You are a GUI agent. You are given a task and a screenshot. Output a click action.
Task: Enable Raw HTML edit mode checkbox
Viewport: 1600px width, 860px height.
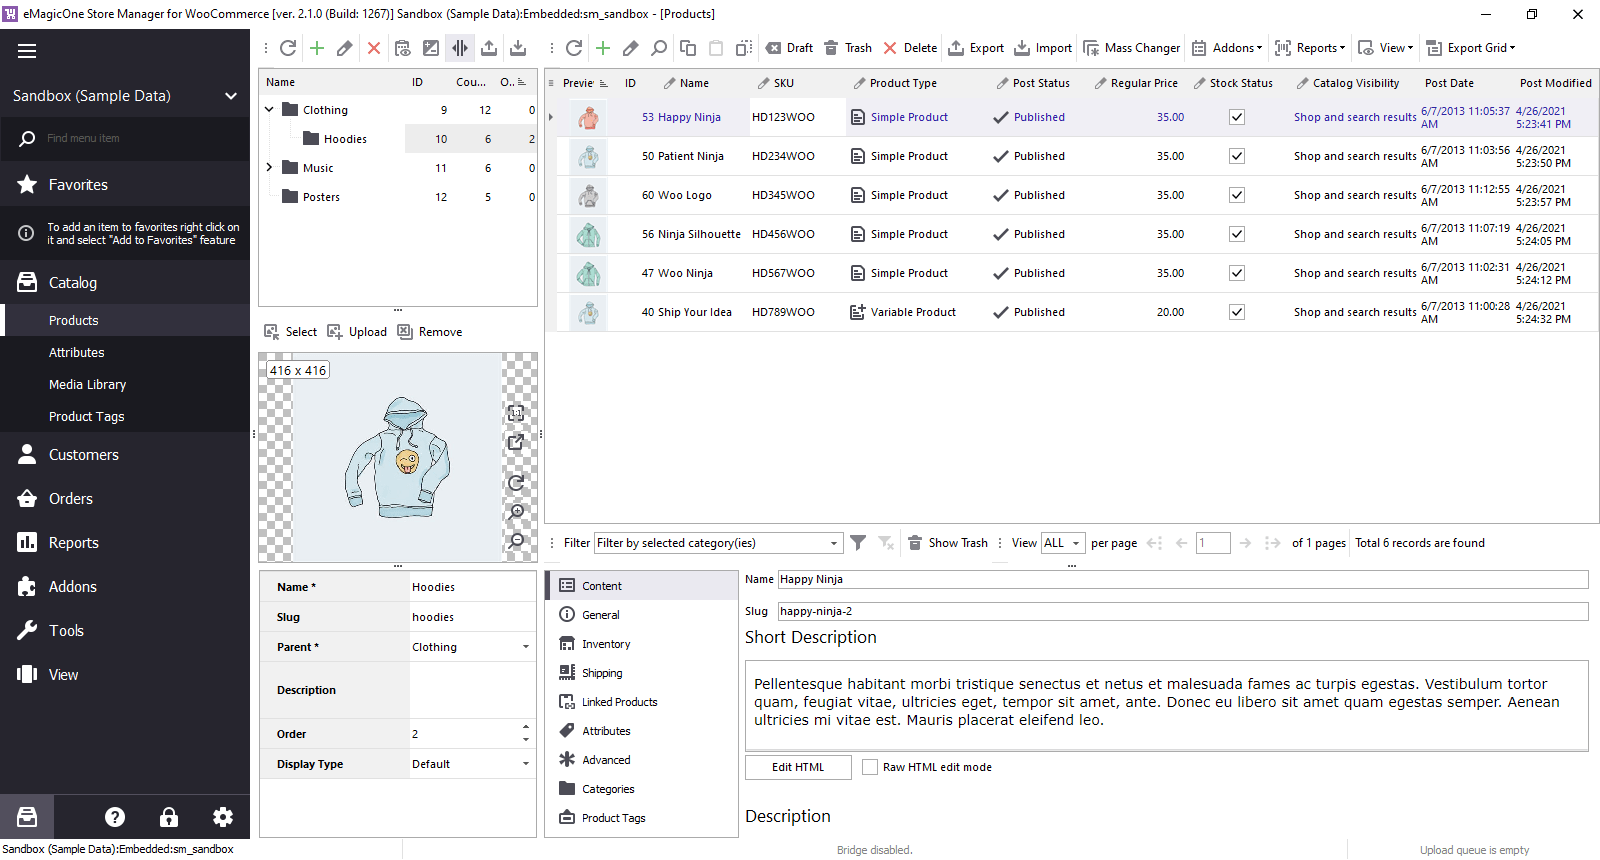pos(870,767)
